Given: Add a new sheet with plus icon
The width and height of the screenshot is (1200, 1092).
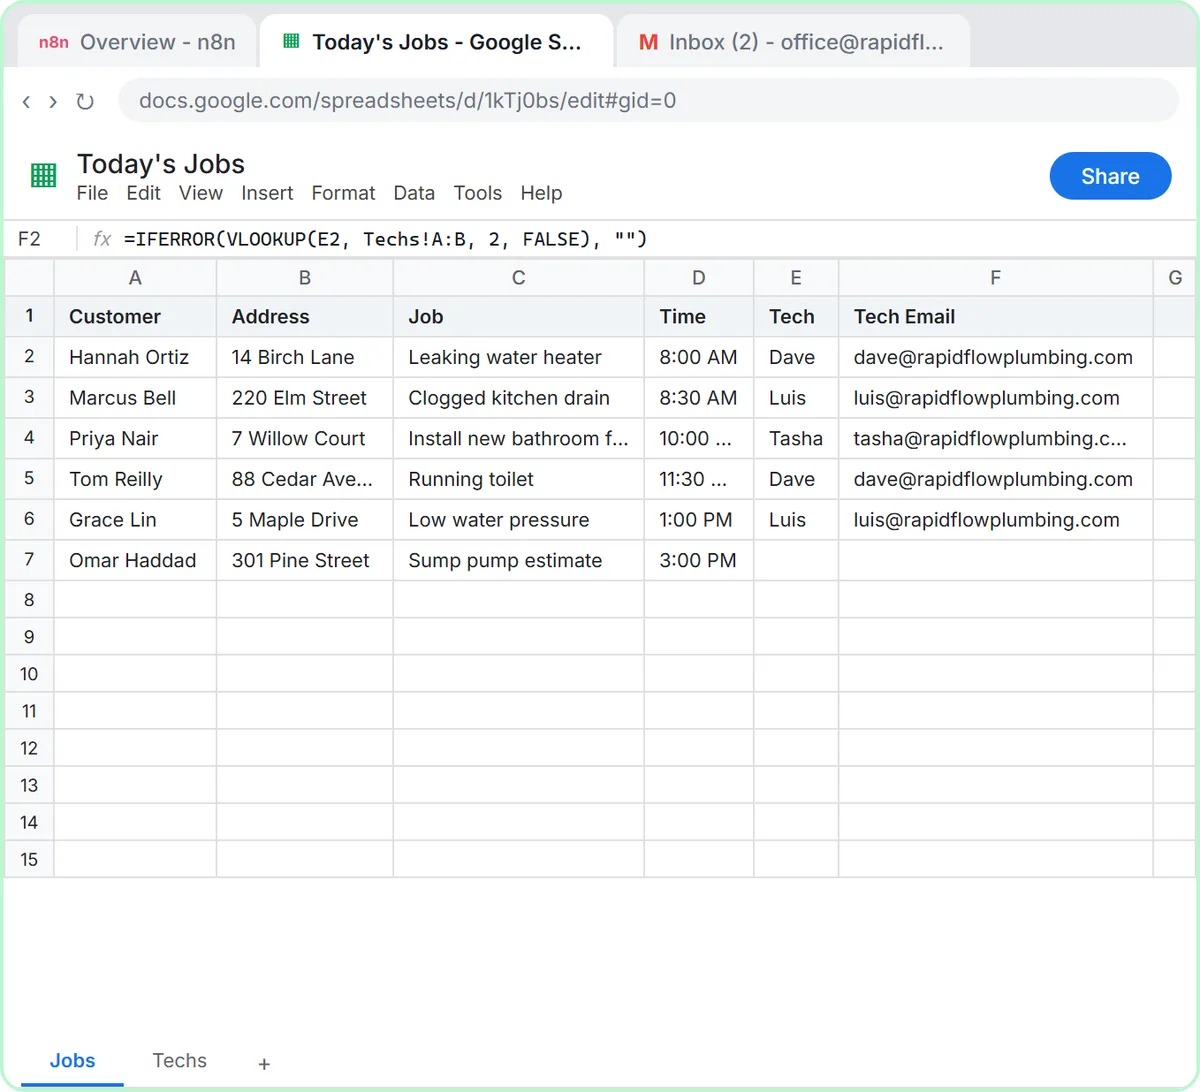Looking at the screenshot, I should [x=264, y=1064].
